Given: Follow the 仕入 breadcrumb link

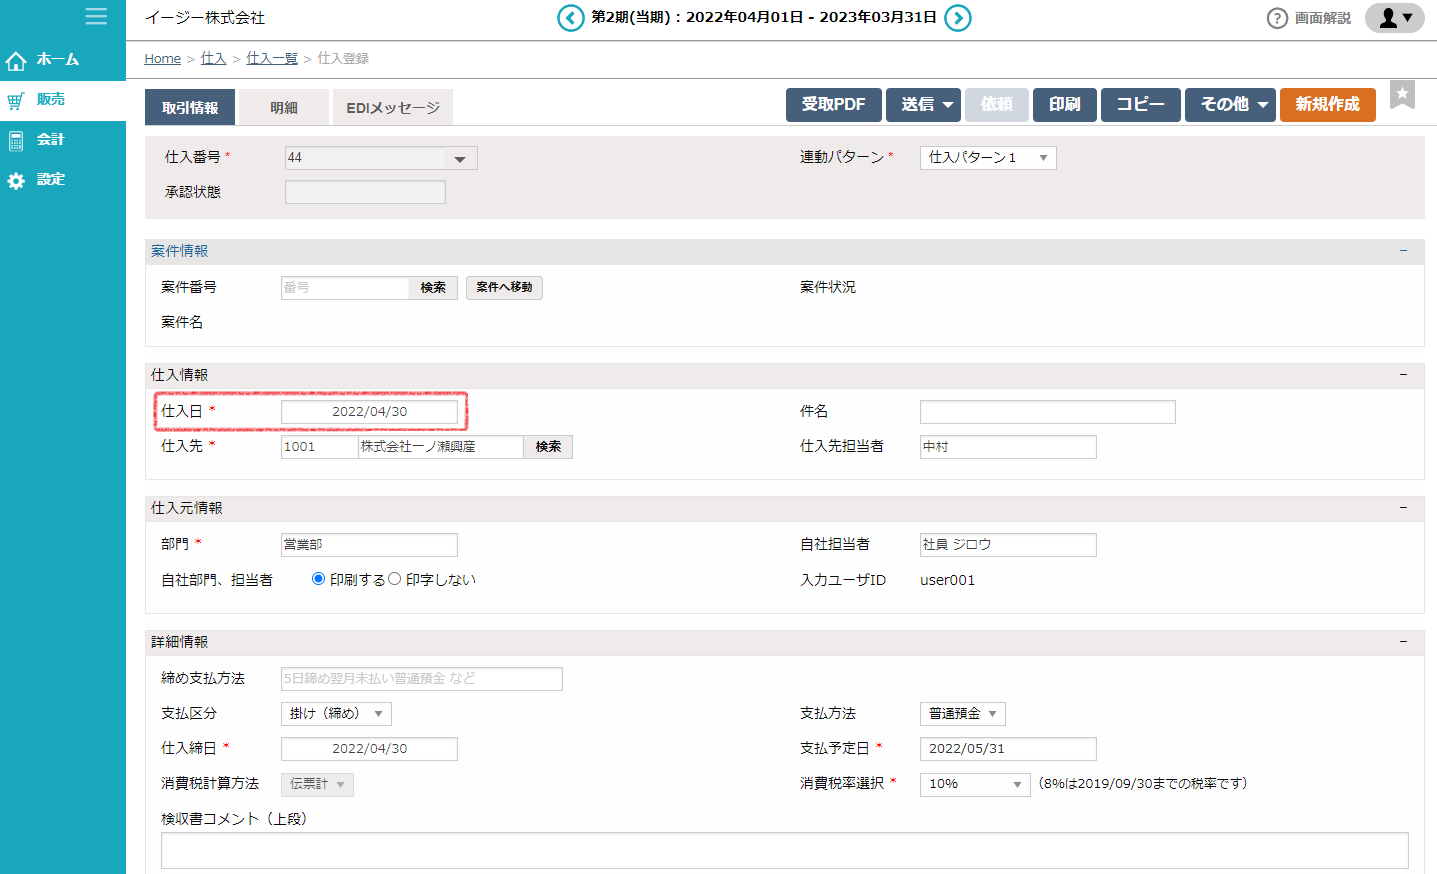Looking at the screenshot, I should (x=214, y=59).
